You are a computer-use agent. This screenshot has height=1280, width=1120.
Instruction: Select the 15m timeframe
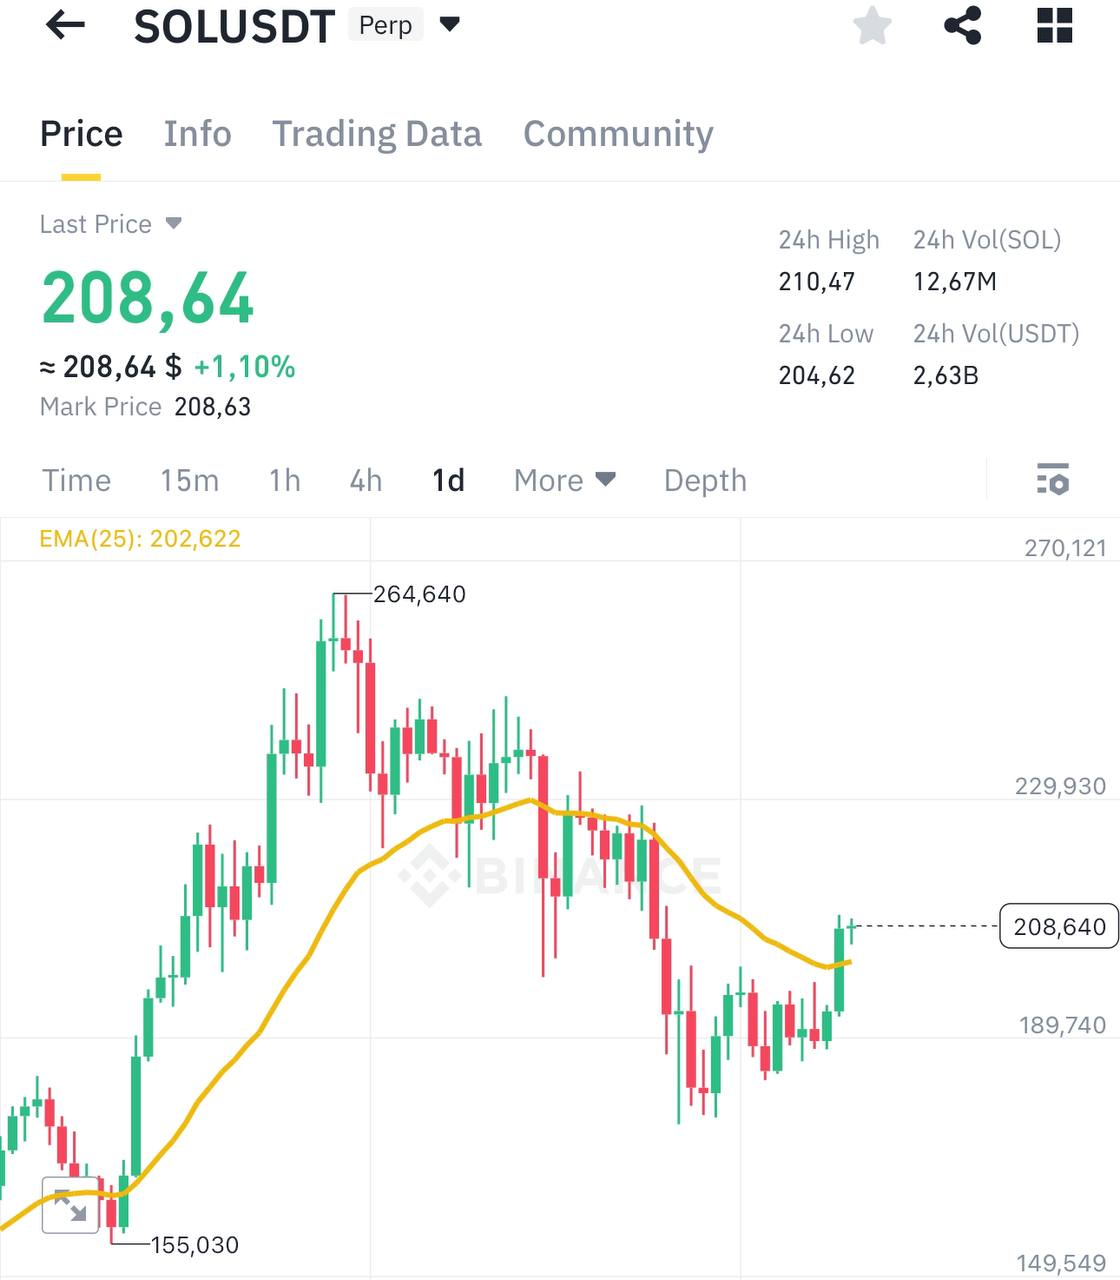point(189,481)
